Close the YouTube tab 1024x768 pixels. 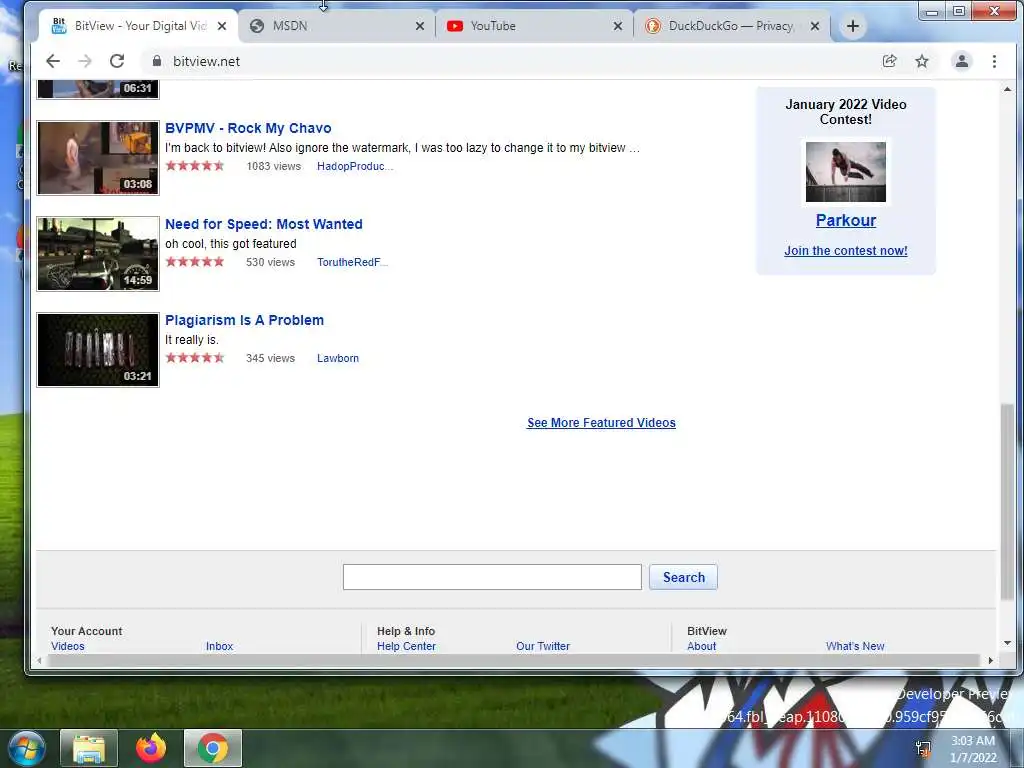(618, 26)
